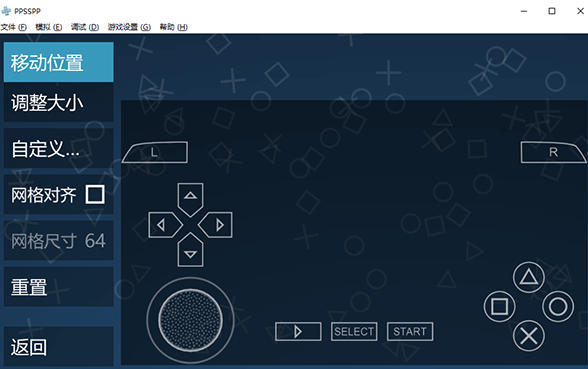Choose the 移动位置 mode
Screen dimensions: 588x369
pos(58,62)
